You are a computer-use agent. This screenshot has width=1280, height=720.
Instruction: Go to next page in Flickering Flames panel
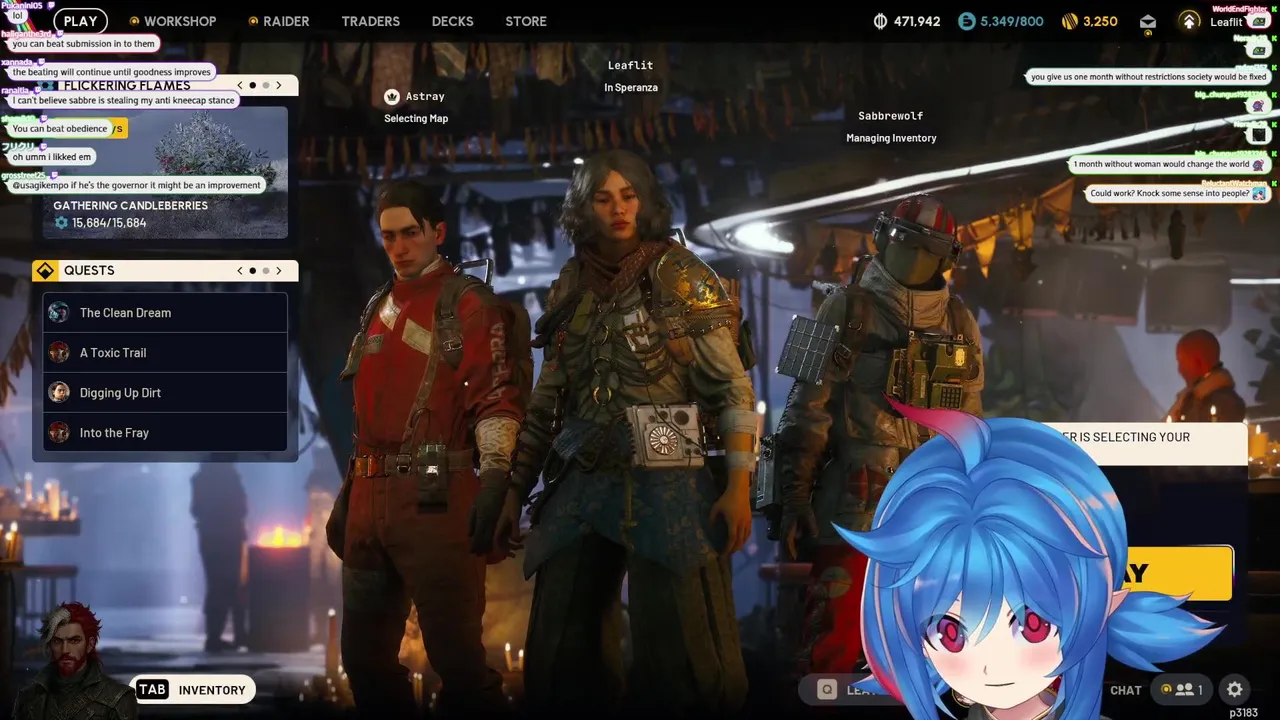(279, 85)
